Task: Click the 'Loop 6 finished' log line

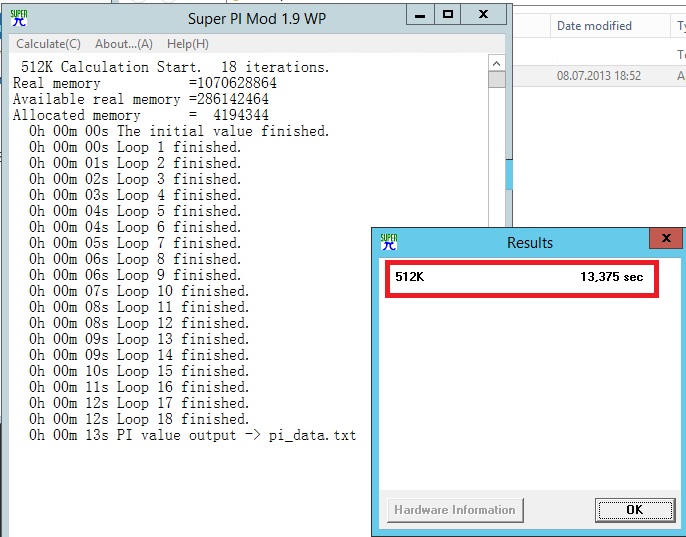Action: [x=135, y=227]
